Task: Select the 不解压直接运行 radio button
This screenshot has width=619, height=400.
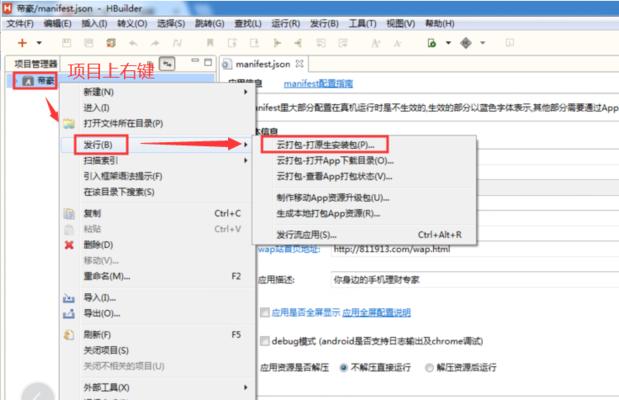Action: pyautogui.click(x=344, y=368)
